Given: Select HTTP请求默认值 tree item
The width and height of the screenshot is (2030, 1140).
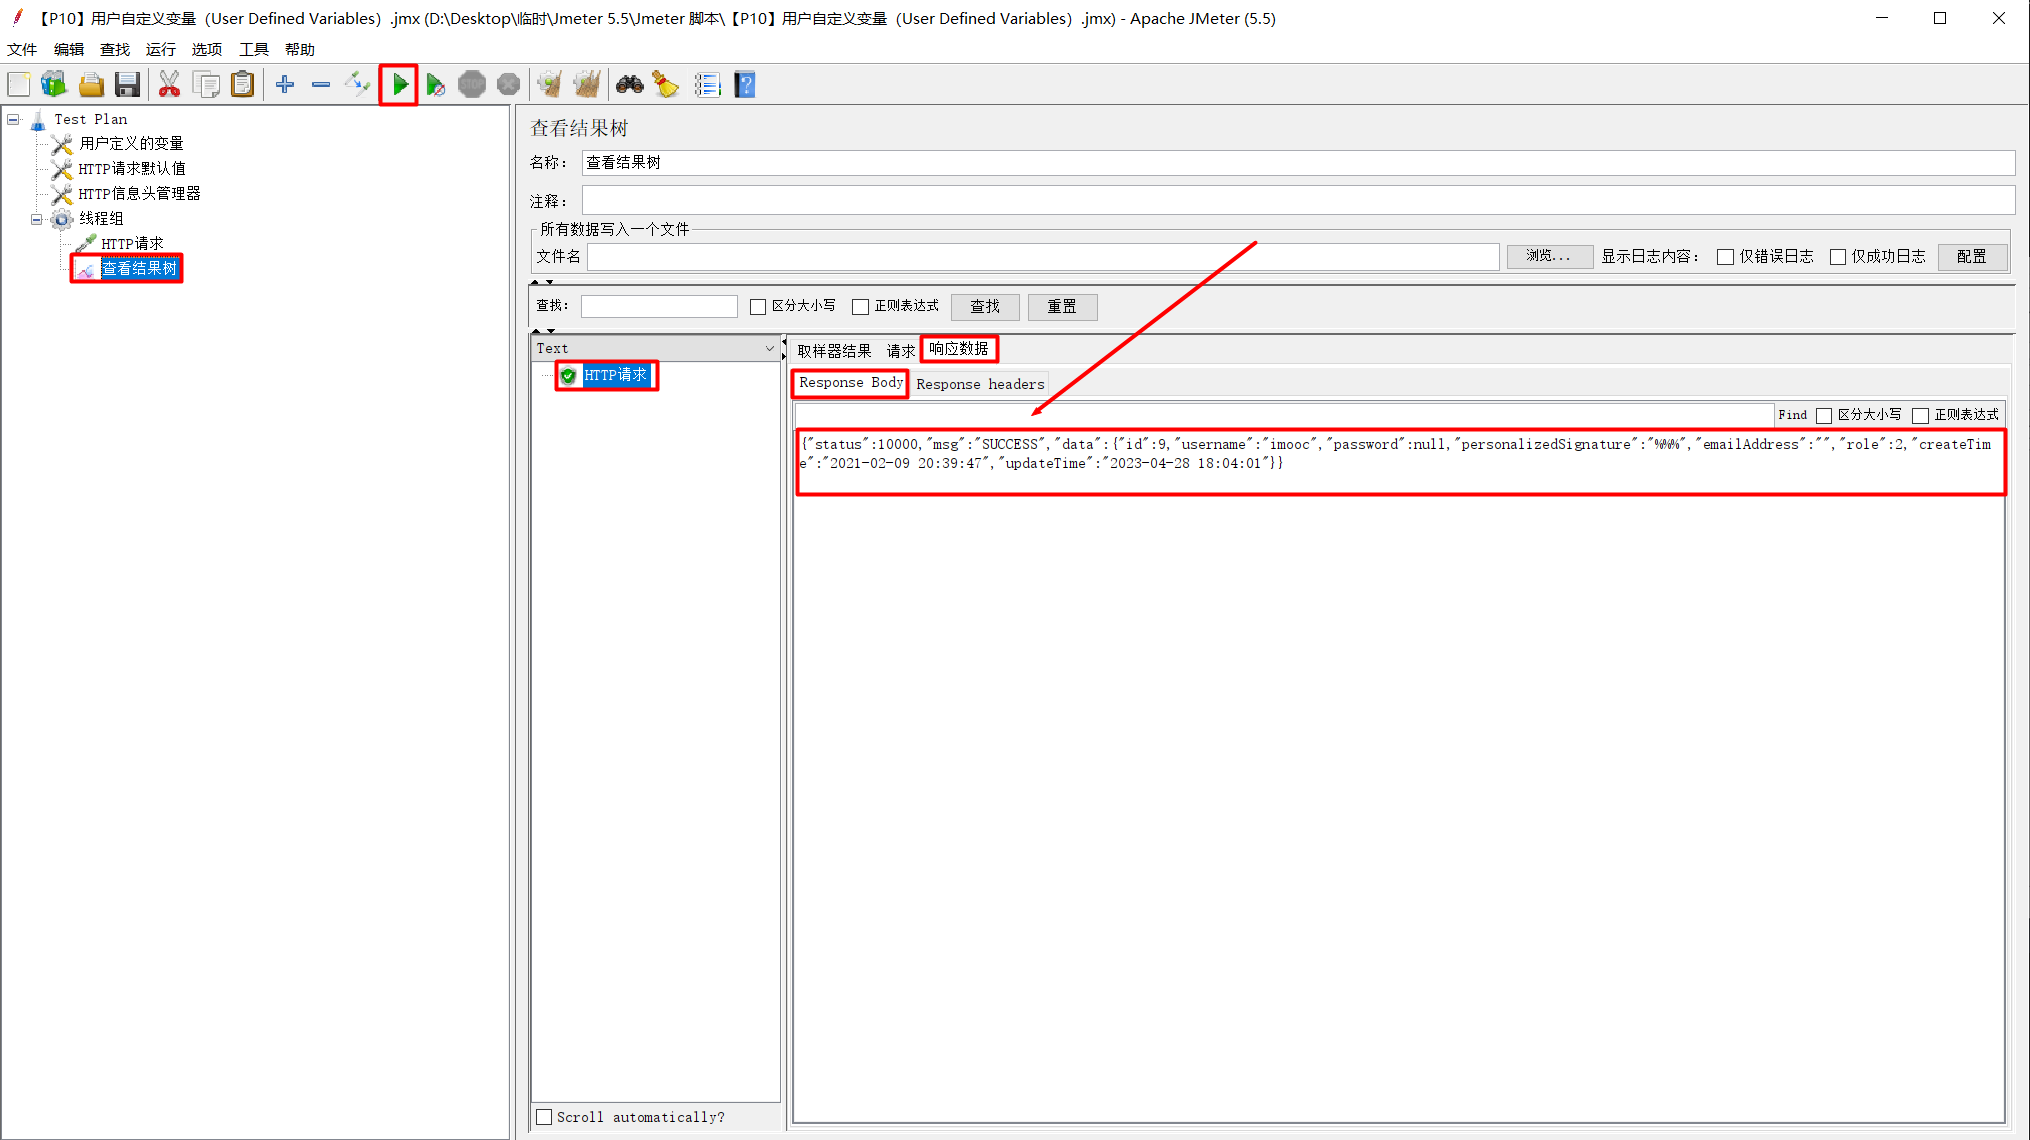Looking at the screenshot, I should tap(132, 169).
